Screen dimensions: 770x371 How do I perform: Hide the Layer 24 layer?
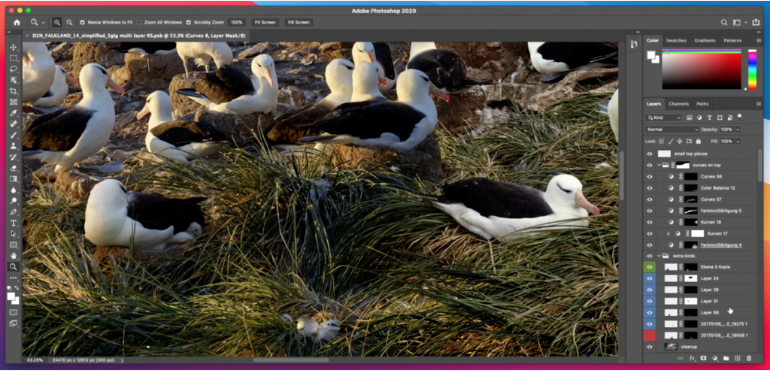tap(650, 278)
